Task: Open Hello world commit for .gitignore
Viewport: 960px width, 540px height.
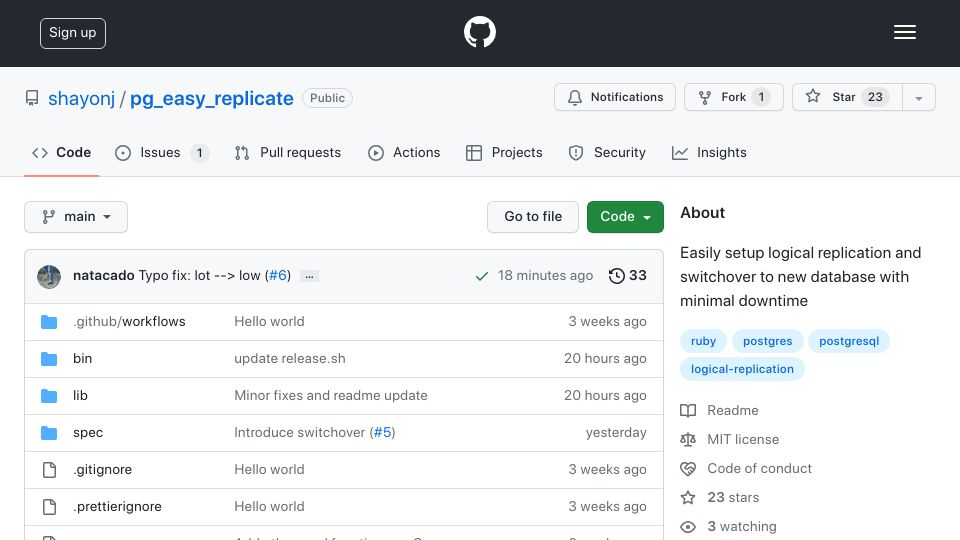Action: pos(269,470)
